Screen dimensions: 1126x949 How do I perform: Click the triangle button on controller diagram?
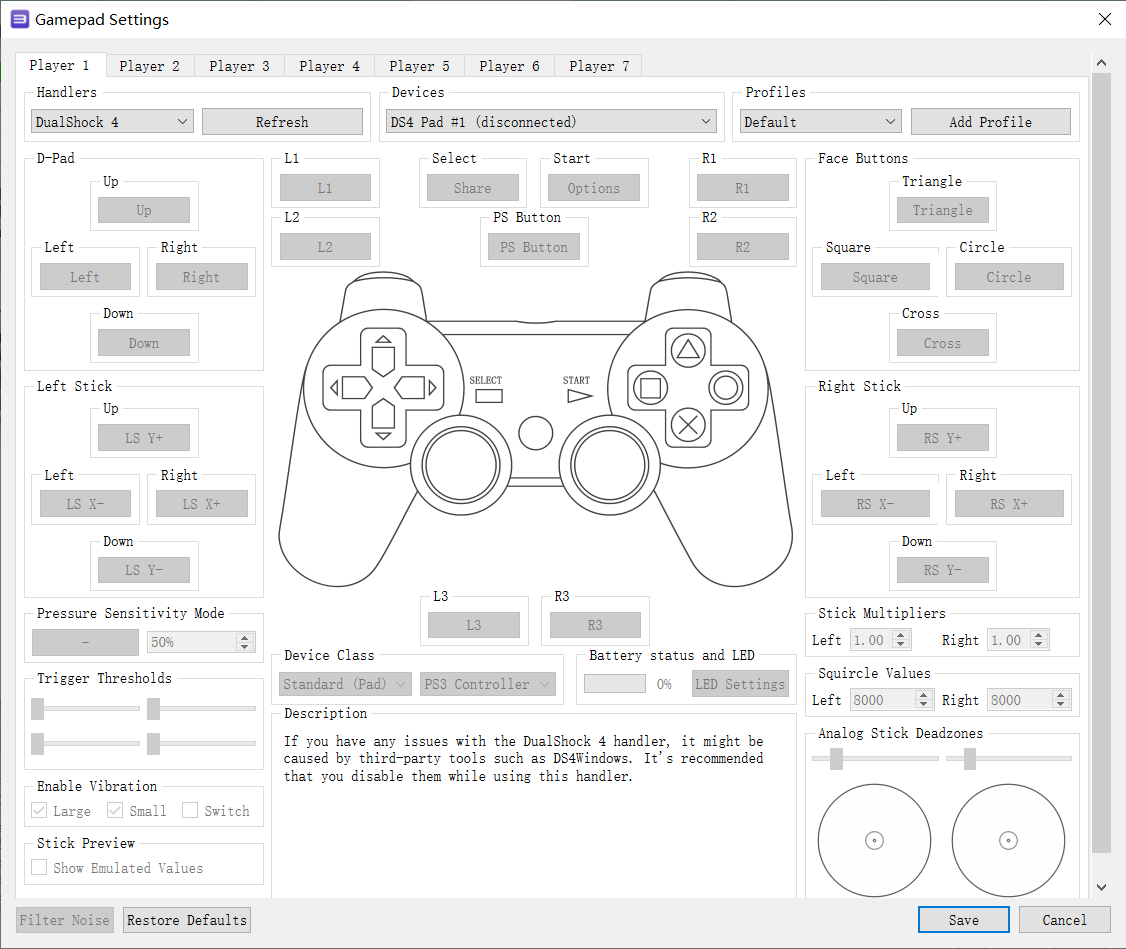tap(688, 350)
